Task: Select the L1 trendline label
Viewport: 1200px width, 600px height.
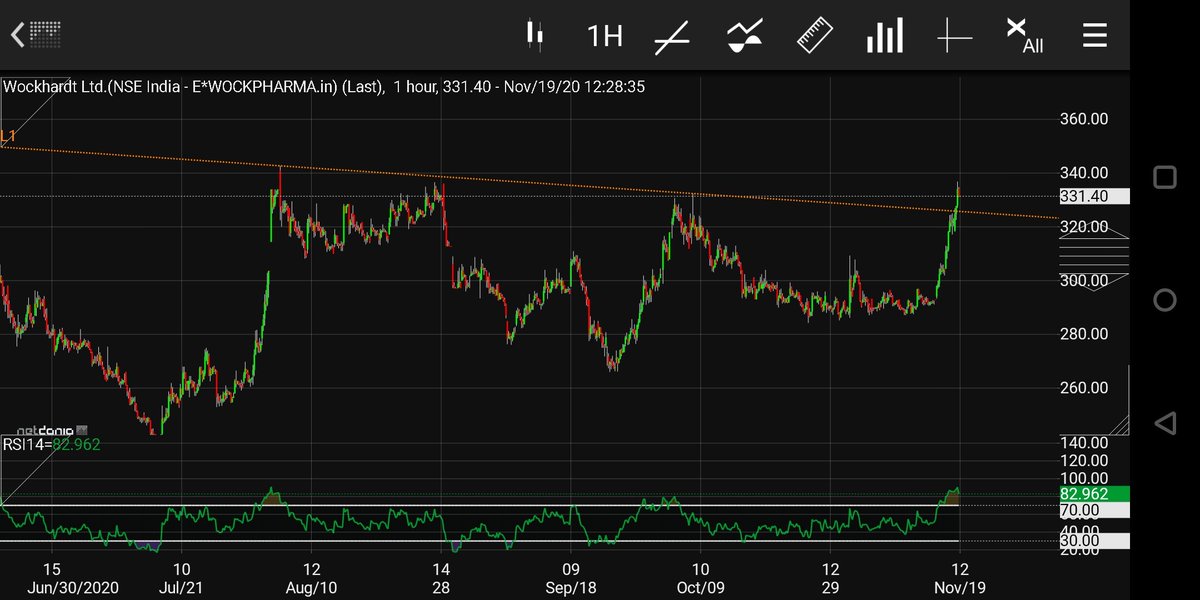Action: pyautogui.click(x=8, y=135)
